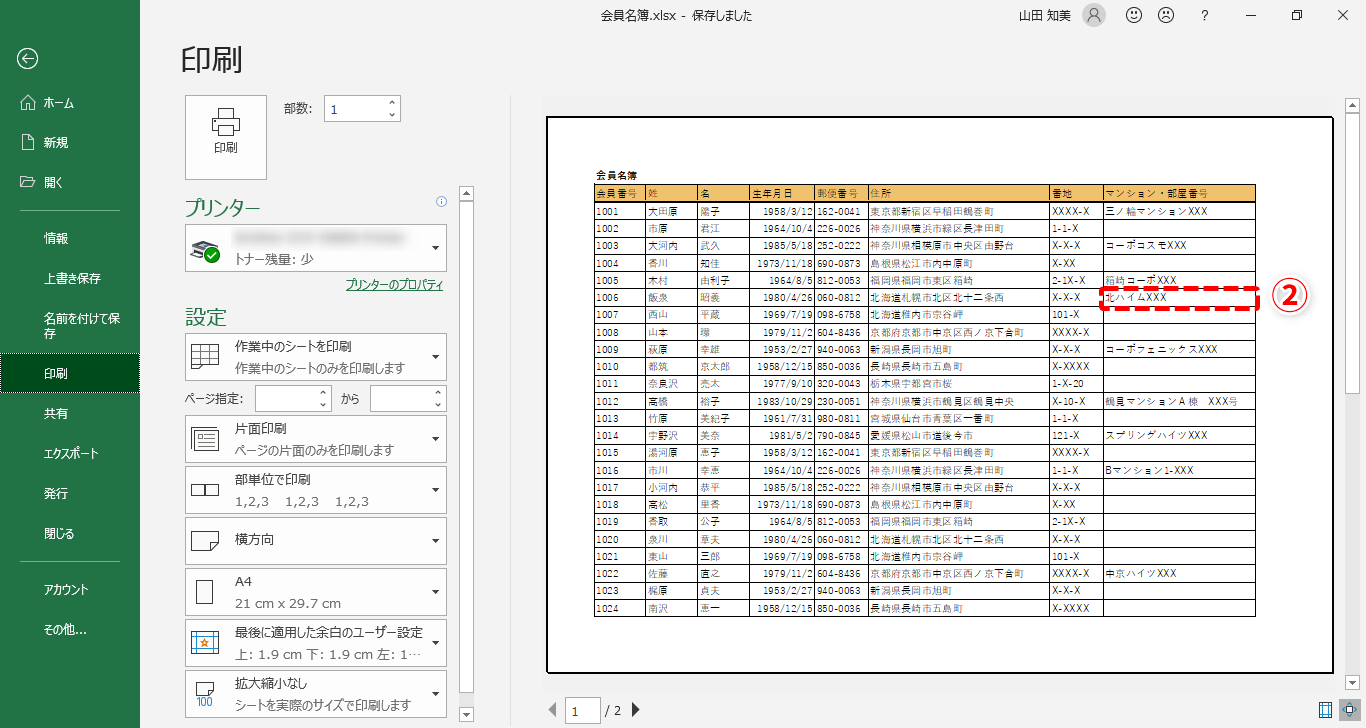1366x728 pixels.
Task: Open the 片面印刷 dropdown
Action: click(316, 439)
